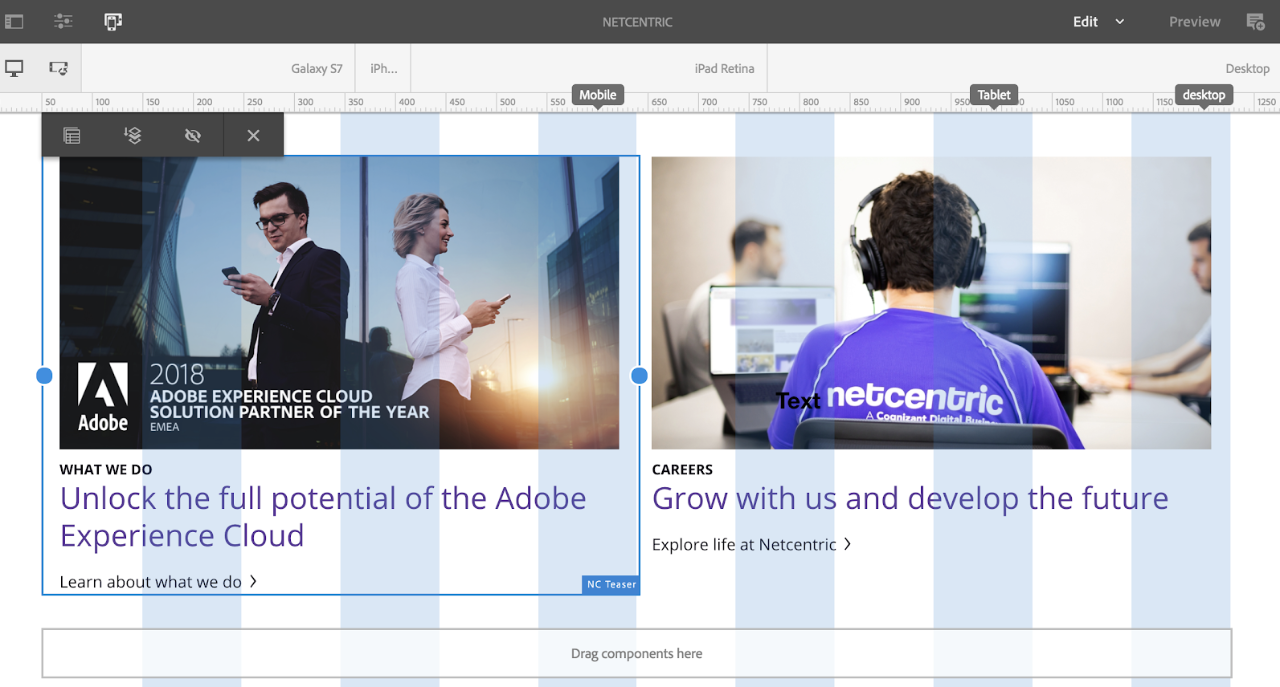
Task: Follow the 'Learn about what we do' link
Action: 159,581
